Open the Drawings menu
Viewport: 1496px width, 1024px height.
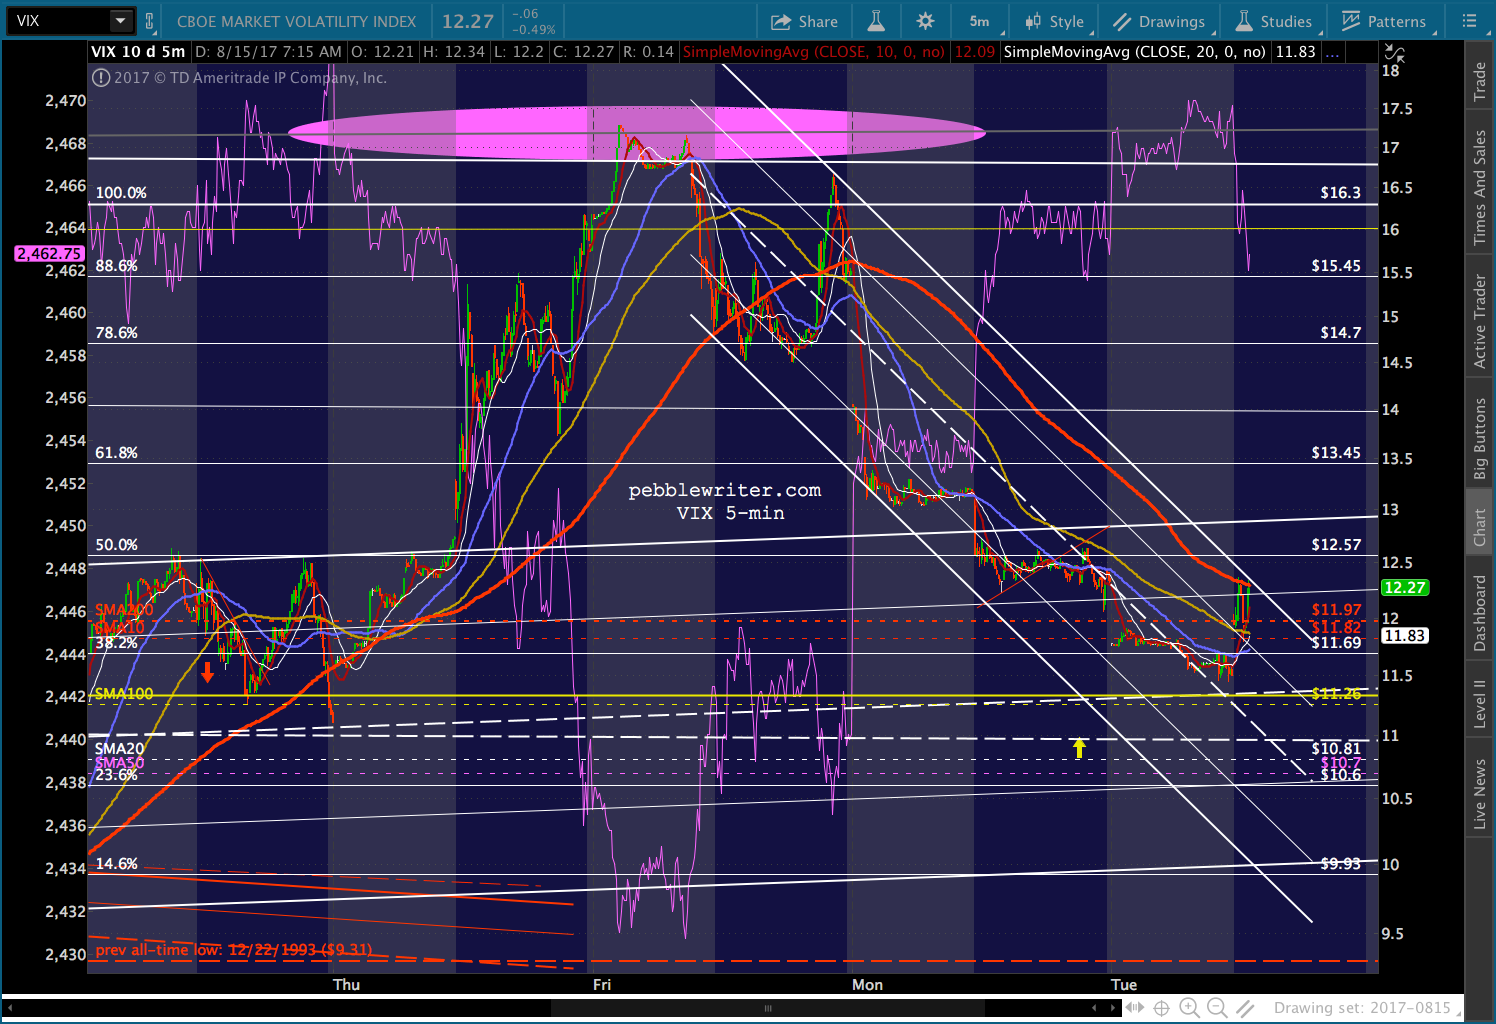coord(1160,21)
